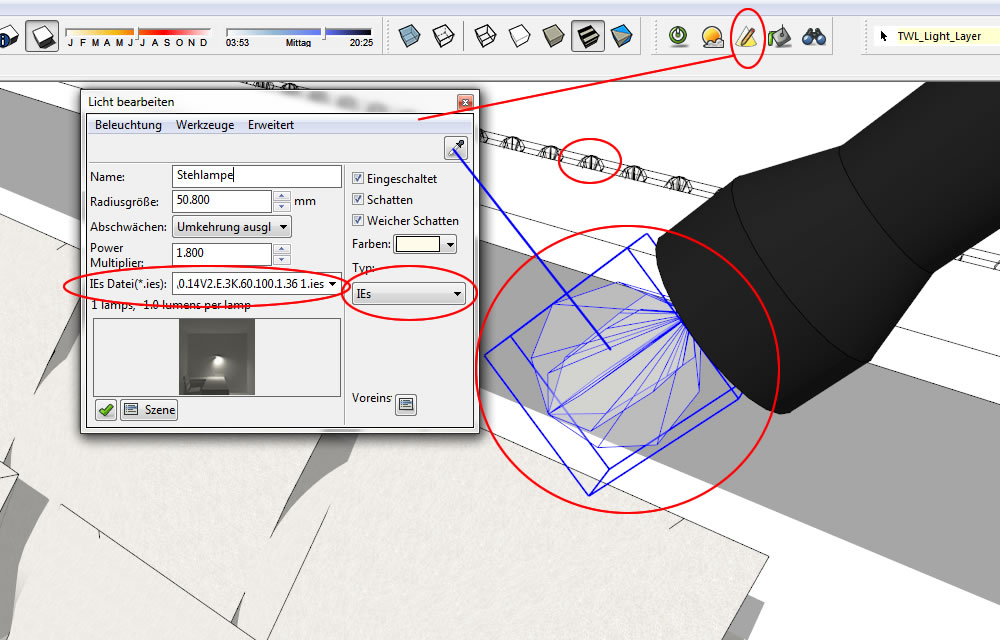
Task: Open the Beleuchtung menu
Action: coord(128,125)
